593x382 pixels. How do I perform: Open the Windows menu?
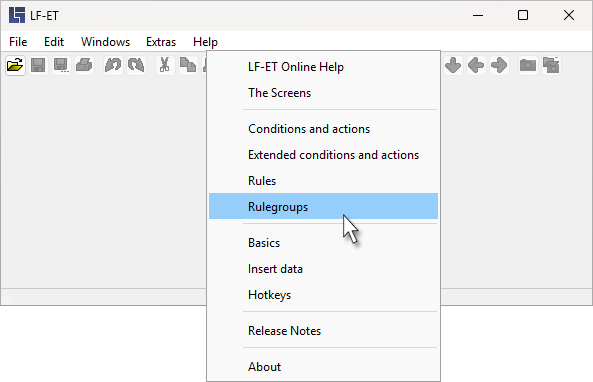(105, 42)
